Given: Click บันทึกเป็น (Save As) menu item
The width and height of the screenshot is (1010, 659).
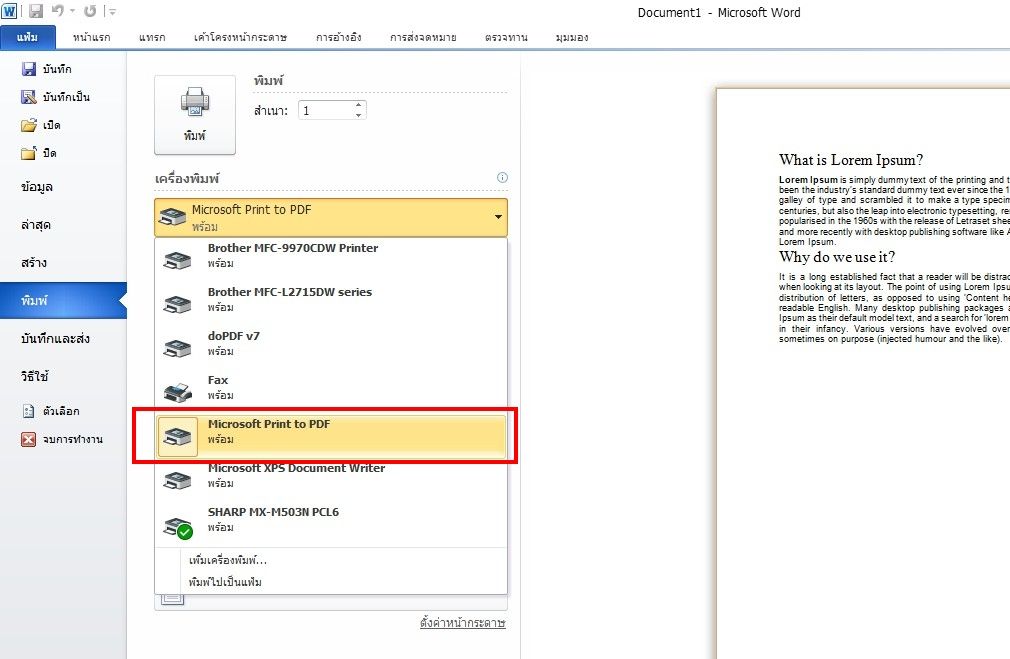Looking at the screenshot, I should click(x=55, y=97).
